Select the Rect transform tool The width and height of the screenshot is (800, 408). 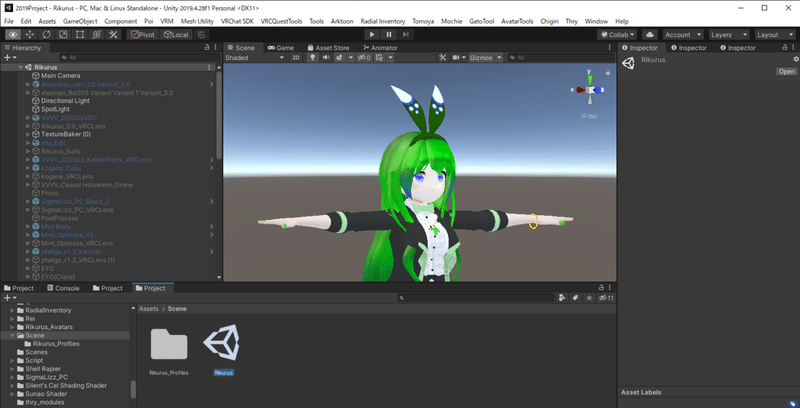click(80, 35)
